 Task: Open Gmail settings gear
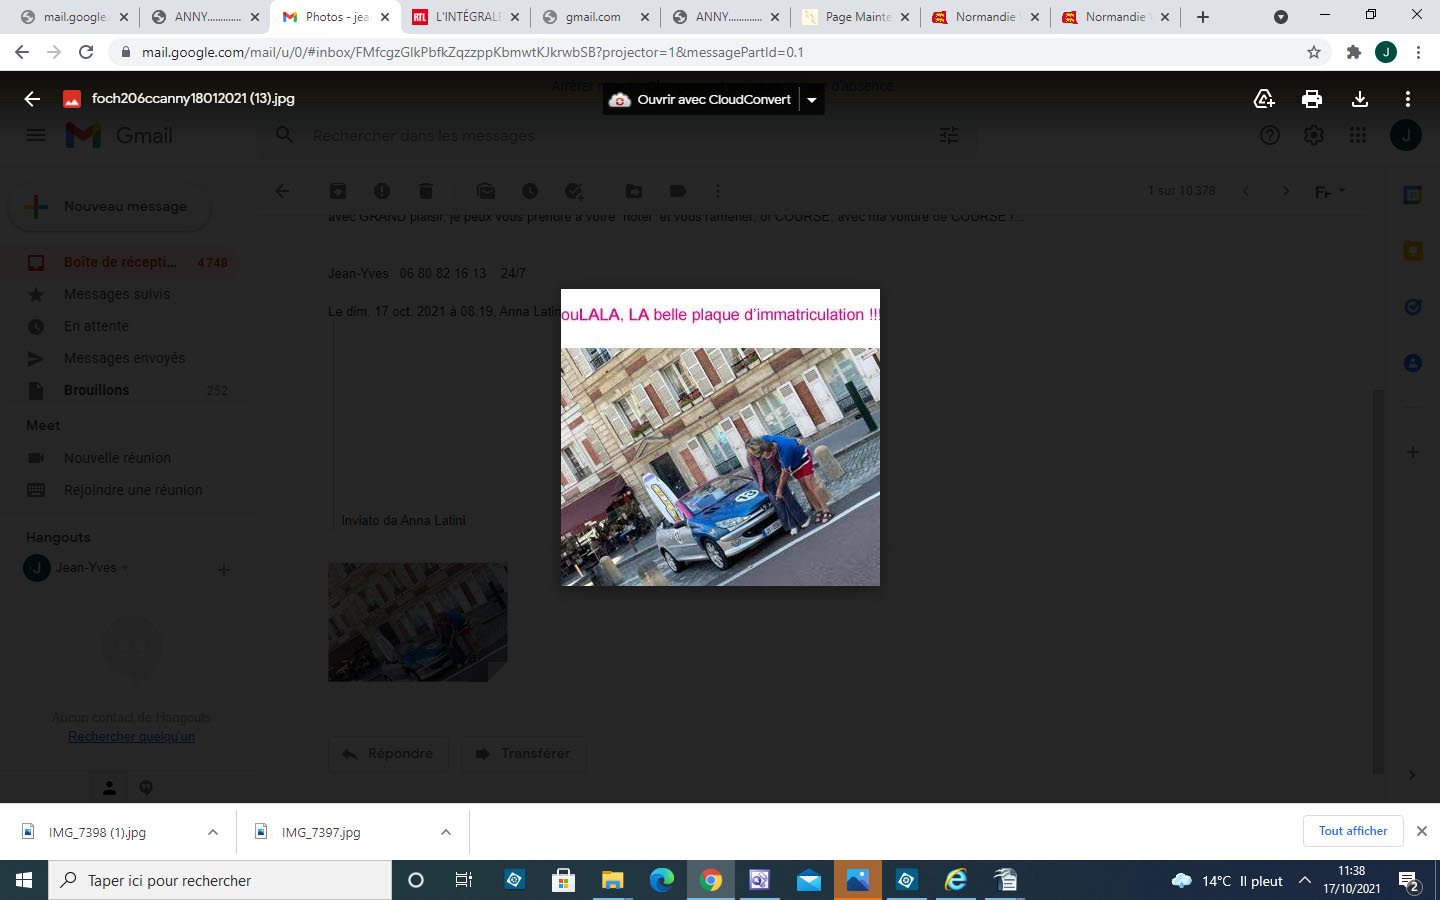click(1314, 135)
